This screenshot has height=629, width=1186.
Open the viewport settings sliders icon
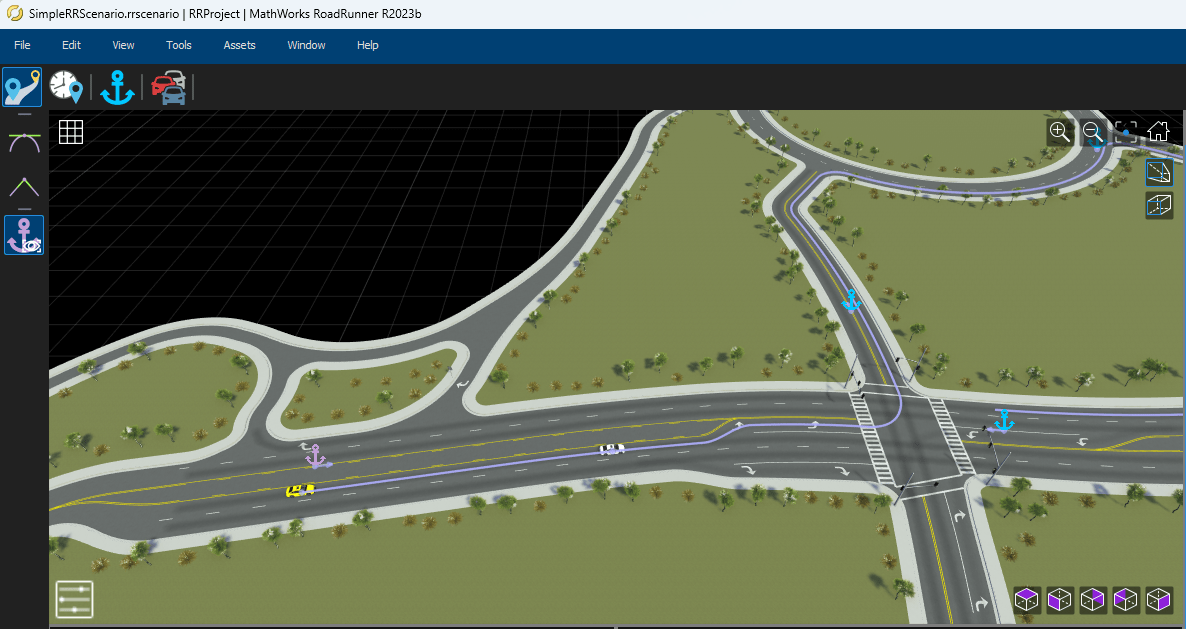(x=74, y=600)
